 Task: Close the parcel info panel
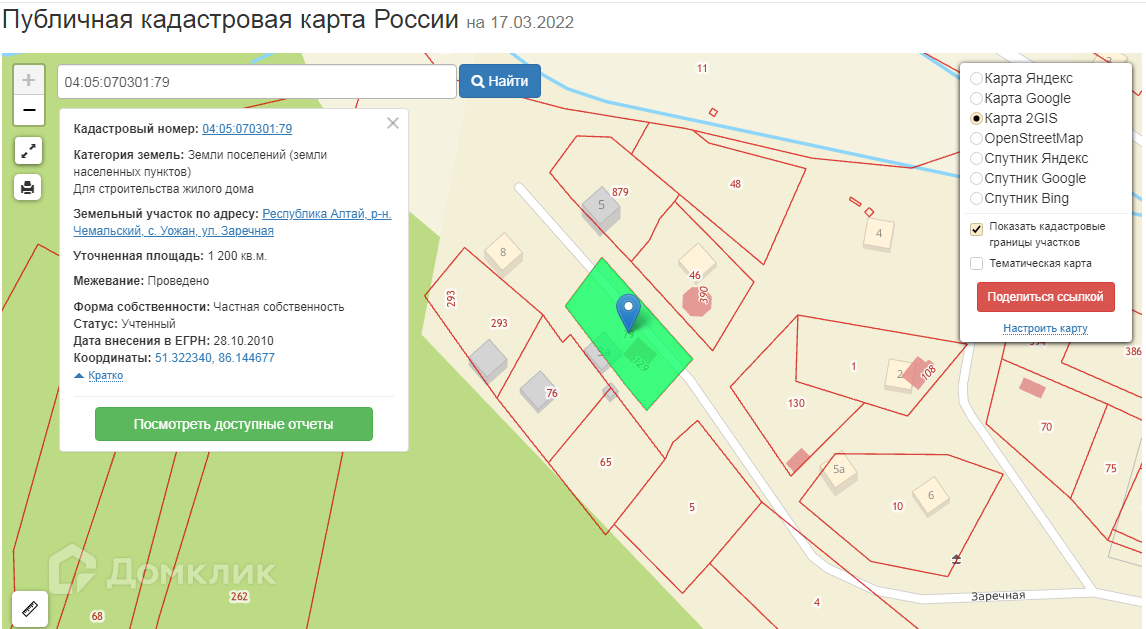tap(392, 123)
